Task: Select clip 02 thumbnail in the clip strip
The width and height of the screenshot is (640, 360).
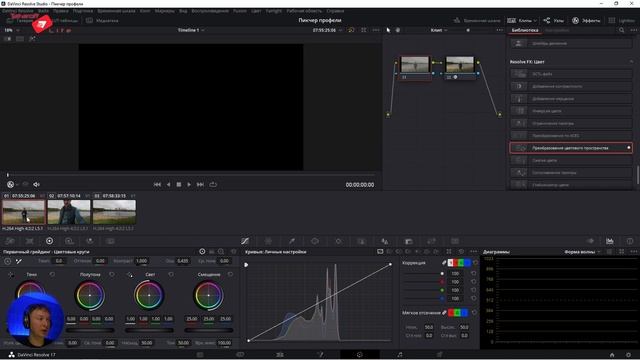Action: [69, 212]
